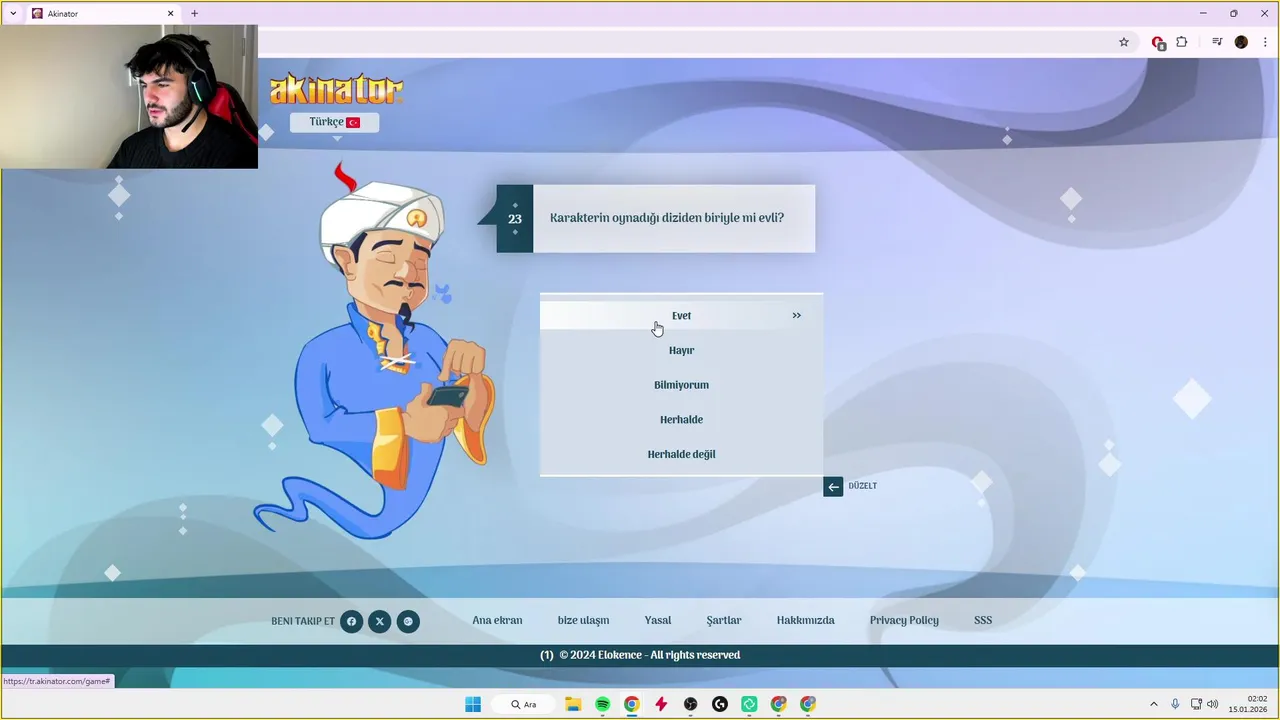The width and height of the screenshot is (1280, 720).
Task: Open the network tray icon
Action: (x=1196, y=704)
